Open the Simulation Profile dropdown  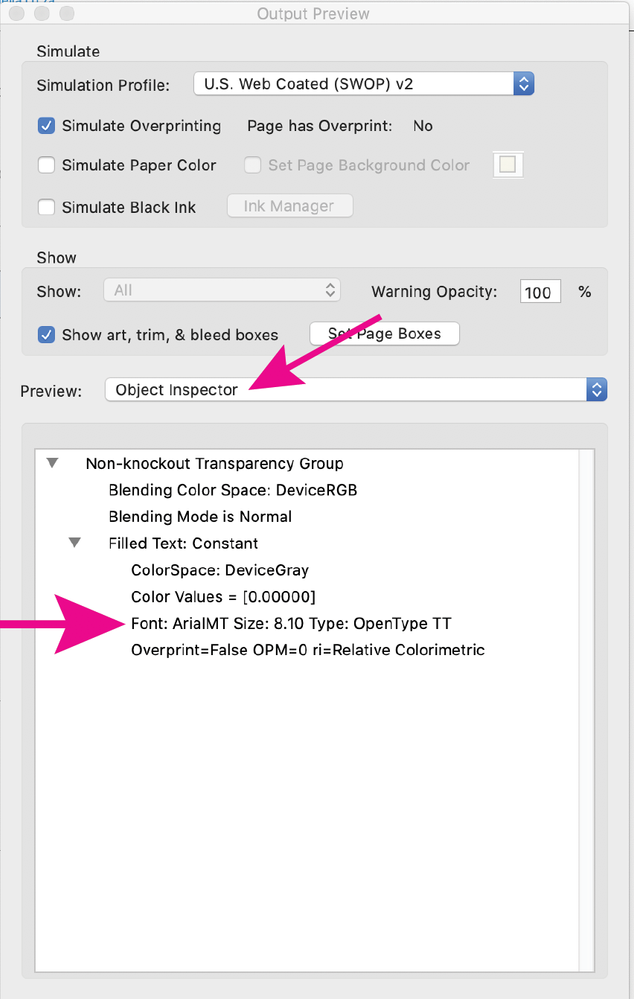click(364, 85)
